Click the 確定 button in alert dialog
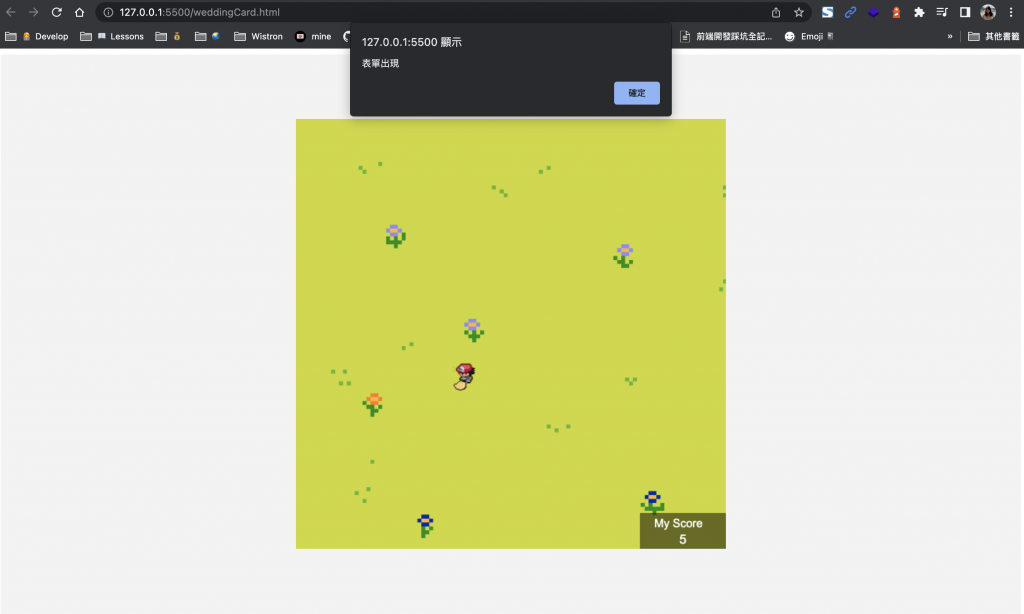The height and width of the screenshot is (614, 1024). (637, 93)
